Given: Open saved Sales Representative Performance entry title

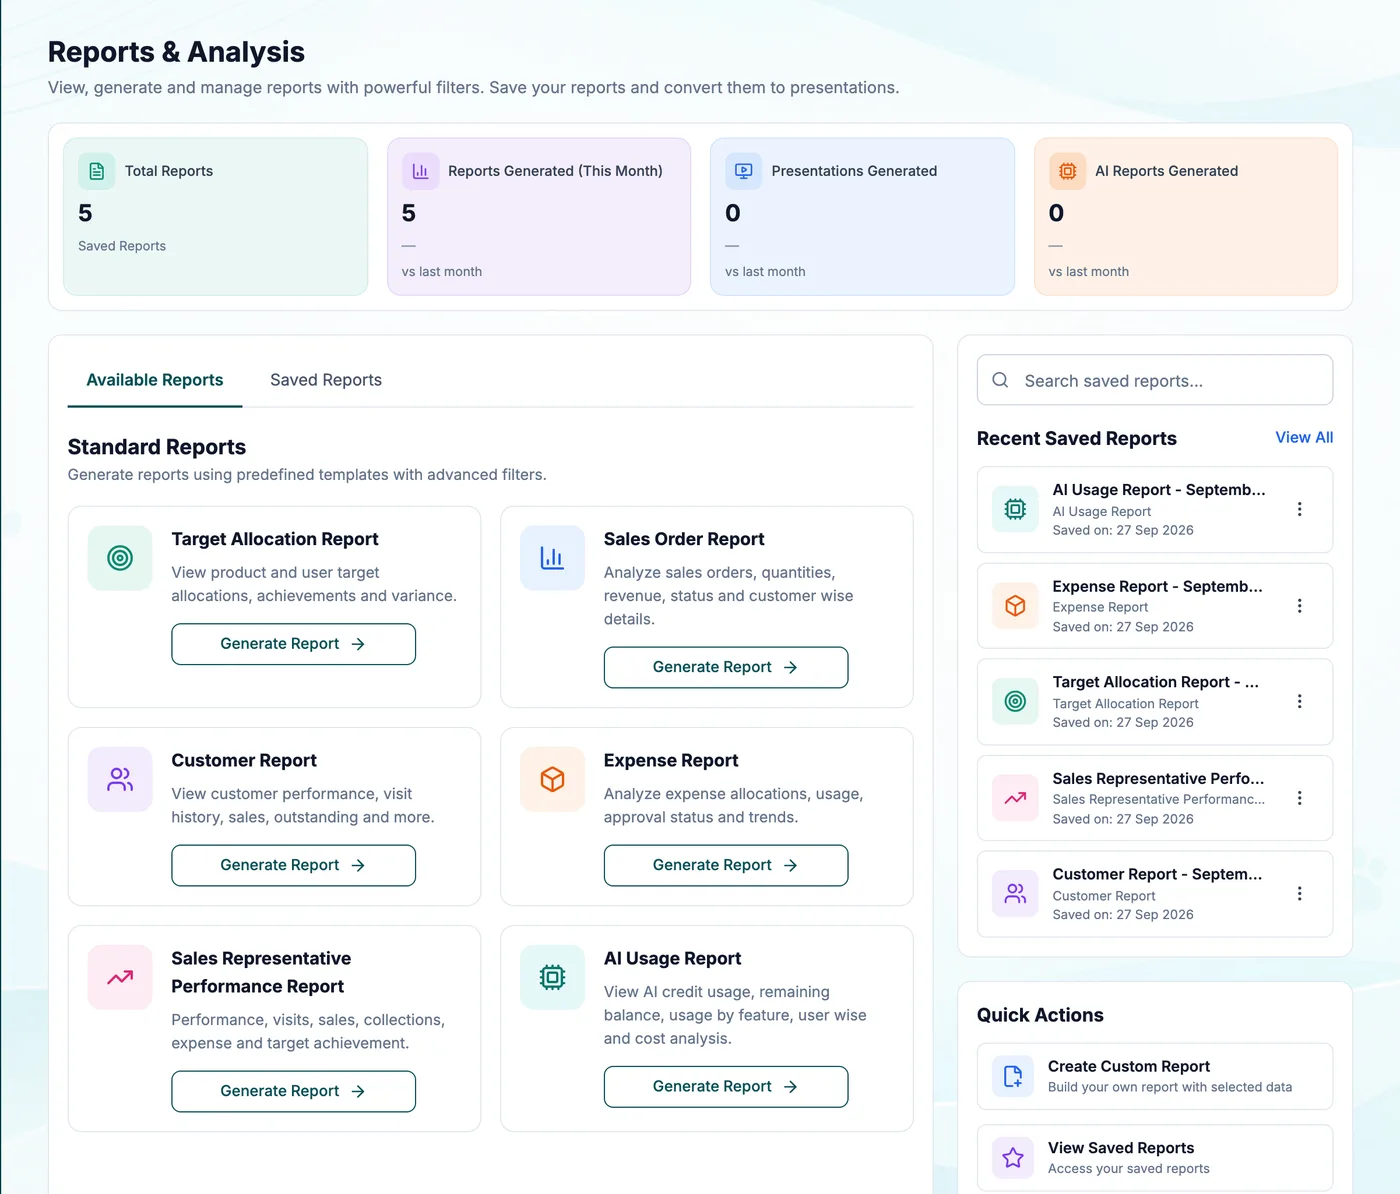Looking at the screenshot, I should pos(1158,778).
